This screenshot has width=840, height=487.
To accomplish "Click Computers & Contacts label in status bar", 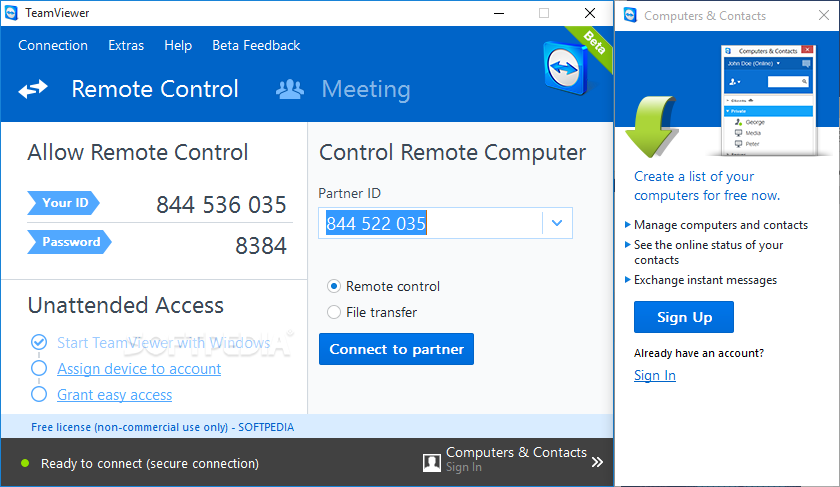I will point(516,453).
